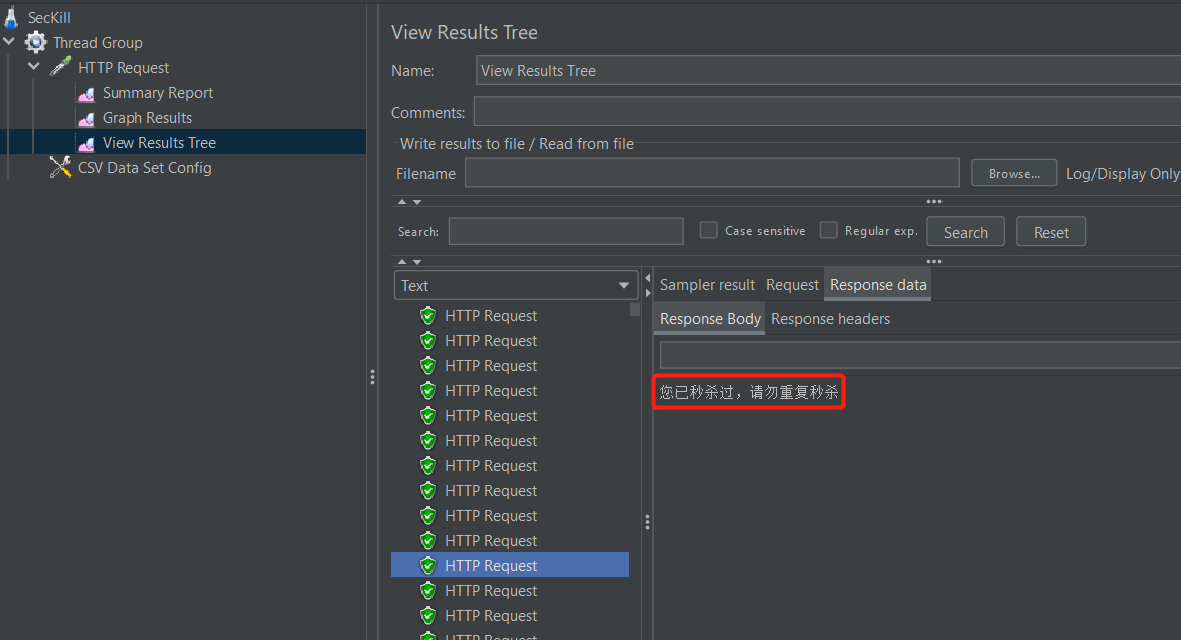1181x640 pixels.
Task: Enable the Case sensitive checkbox
Action: (x=708, y=230)
